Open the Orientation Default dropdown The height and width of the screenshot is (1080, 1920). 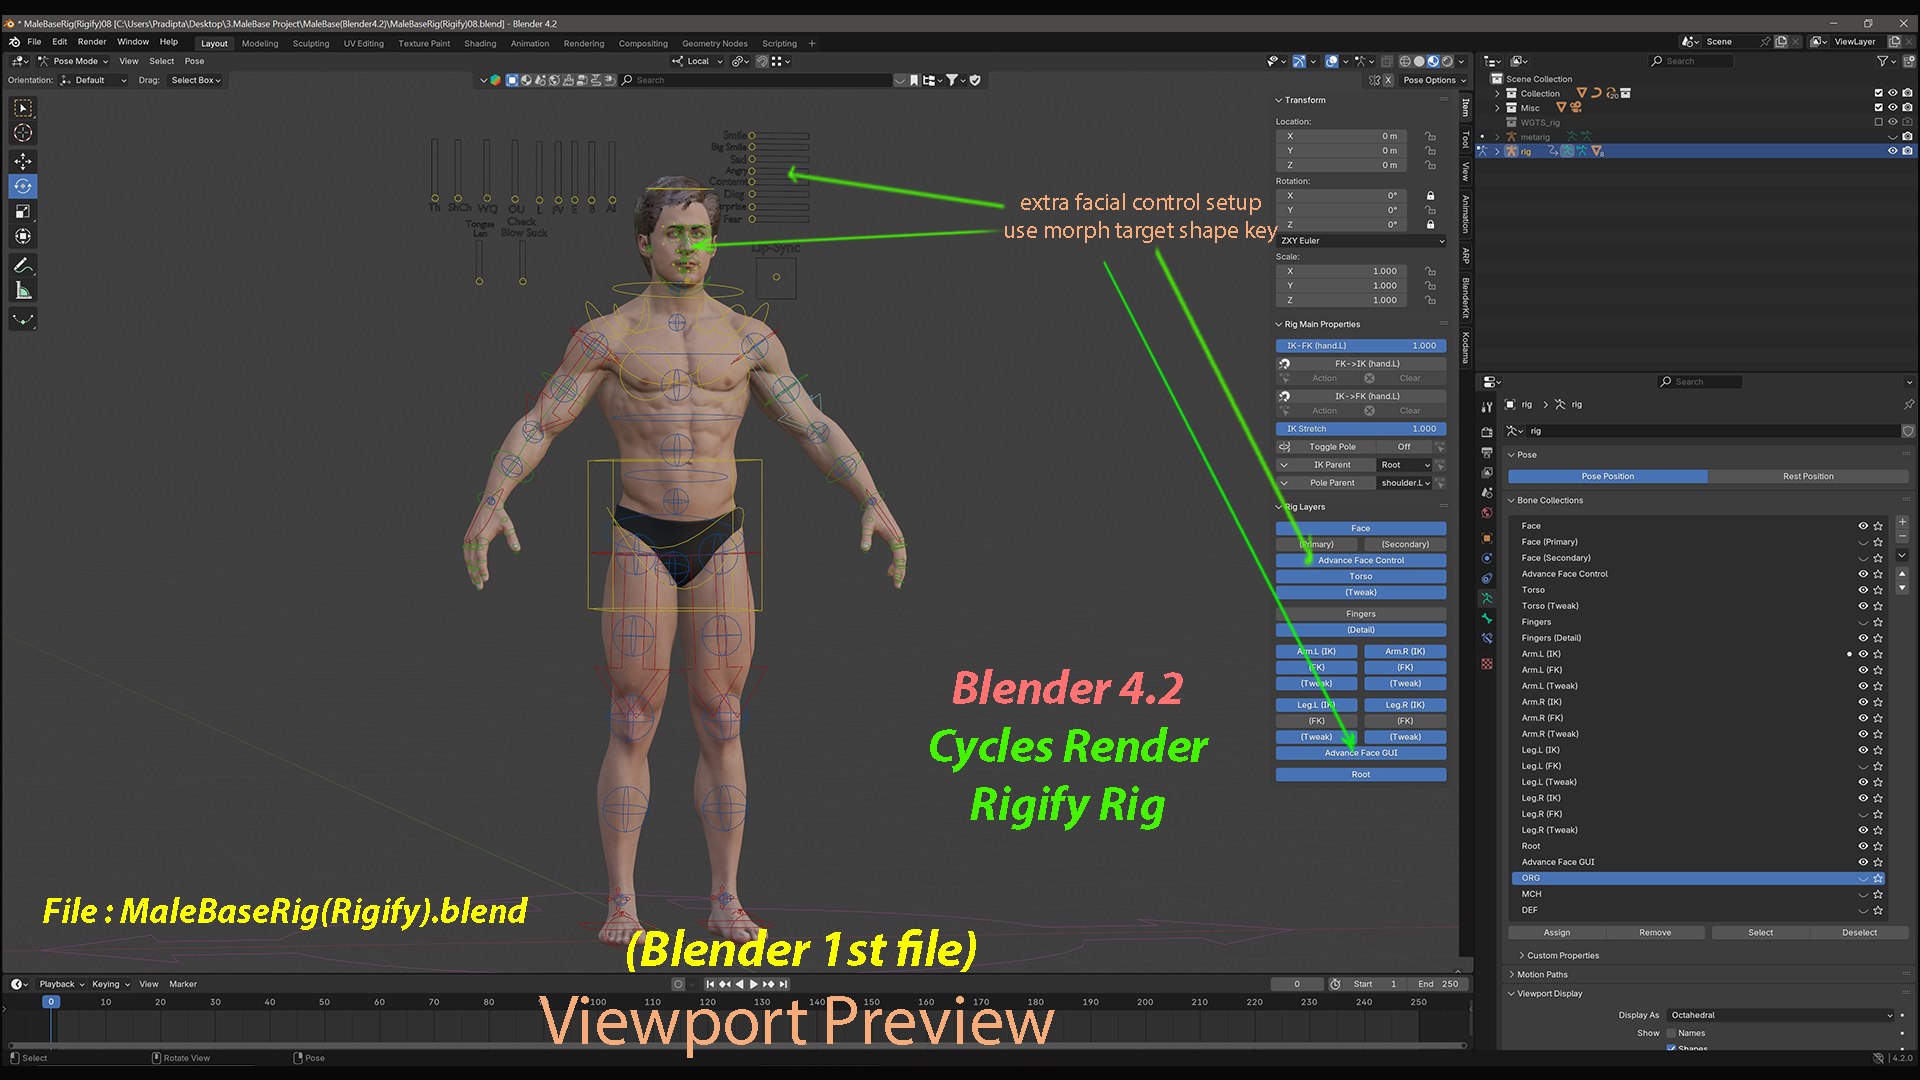(x=93, y=80)
